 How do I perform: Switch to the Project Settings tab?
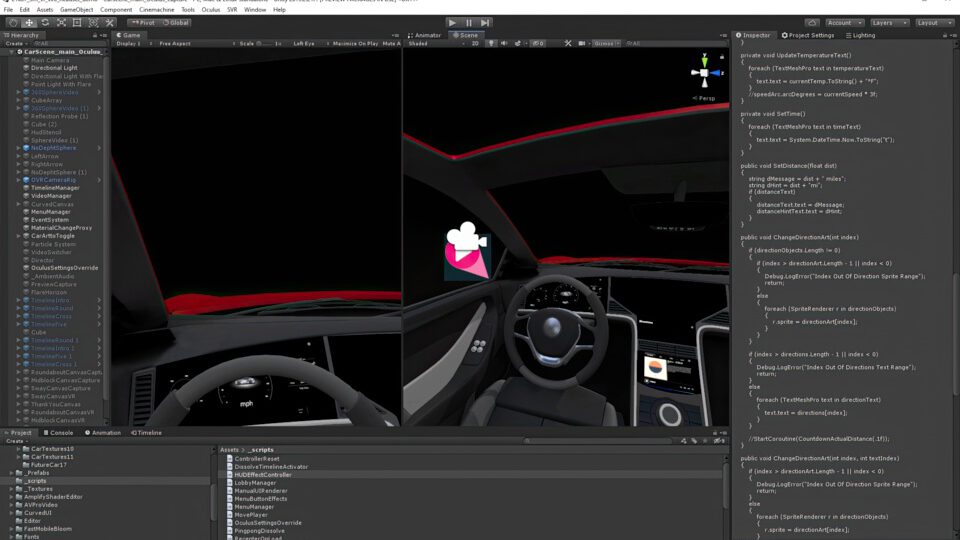(808, 36)
